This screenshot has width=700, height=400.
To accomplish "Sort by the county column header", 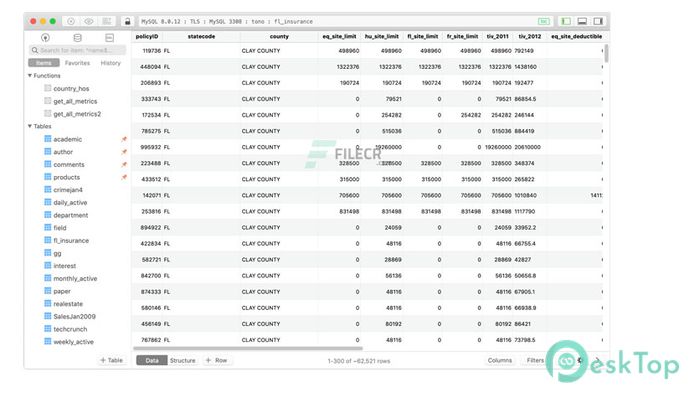I will 279,37.
